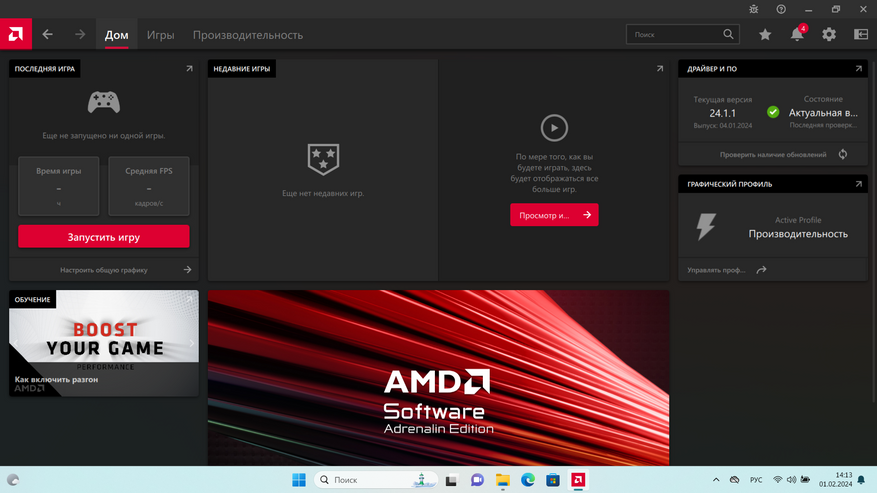Click the taskbar Поиск search box
The height and width of the screenshot is (493, 877).
coord(375,480)
